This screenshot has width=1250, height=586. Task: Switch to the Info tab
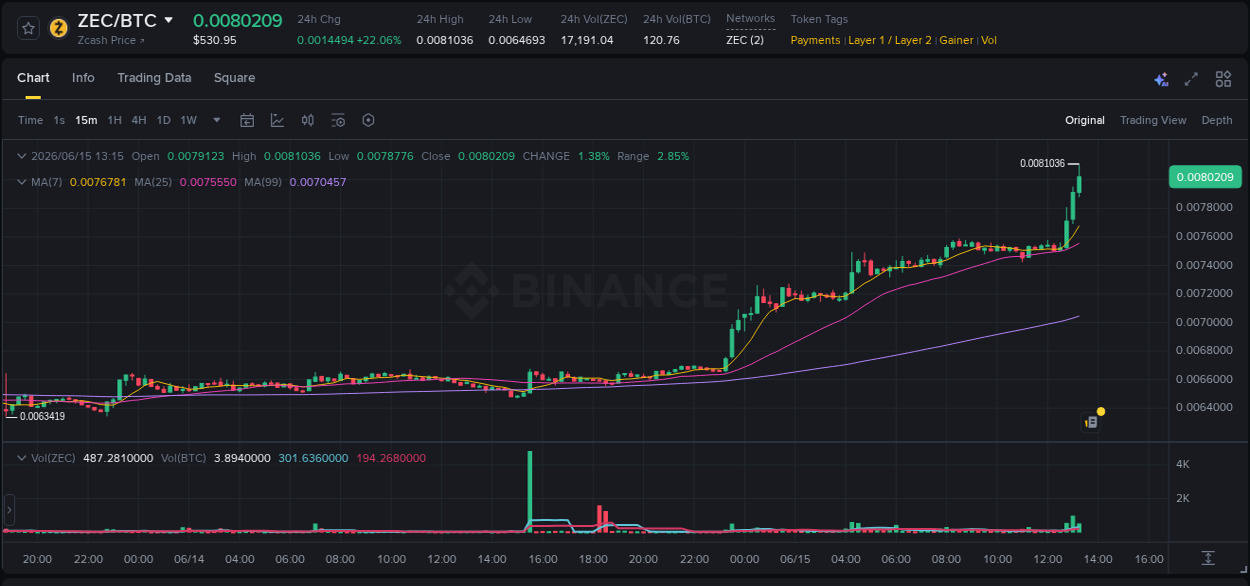[83, 78]
